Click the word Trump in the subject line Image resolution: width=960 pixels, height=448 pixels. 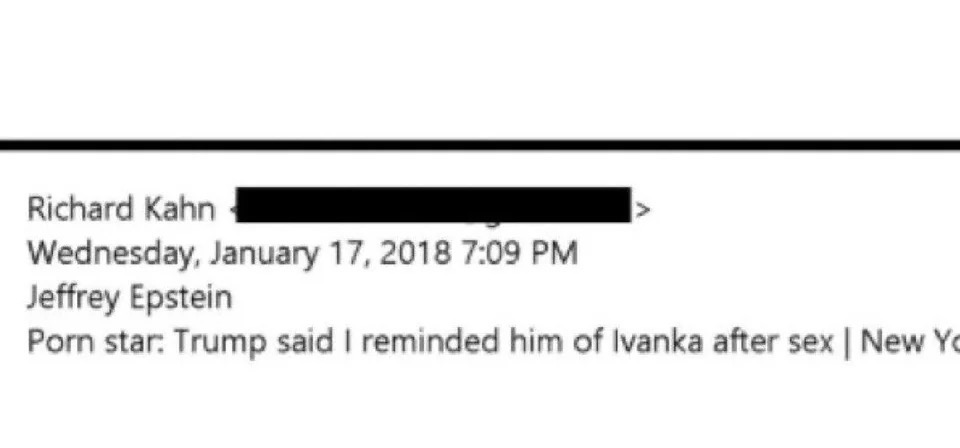[x=214, y=342]
